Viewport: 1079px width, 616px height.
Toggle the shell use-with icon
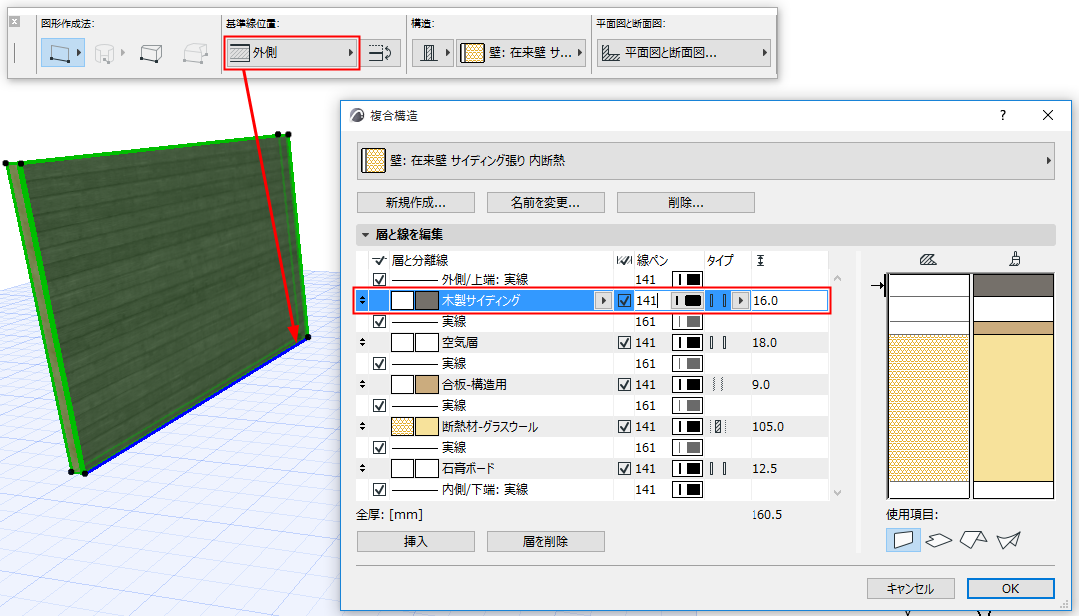[1009, 540]
